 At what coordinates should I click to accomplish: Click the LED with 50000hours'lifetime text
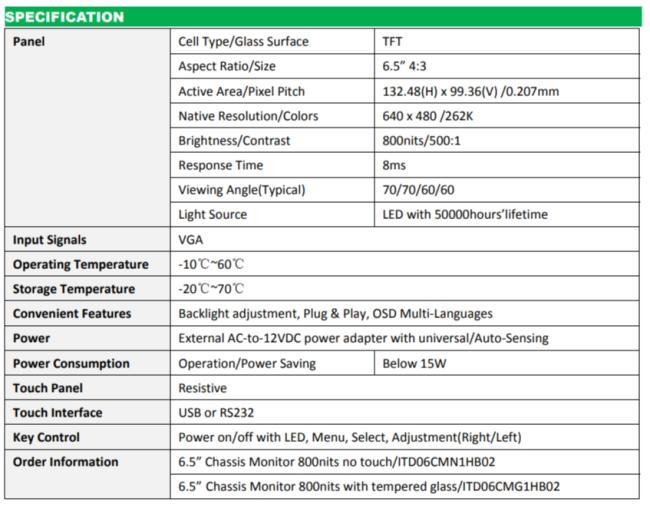465,214
